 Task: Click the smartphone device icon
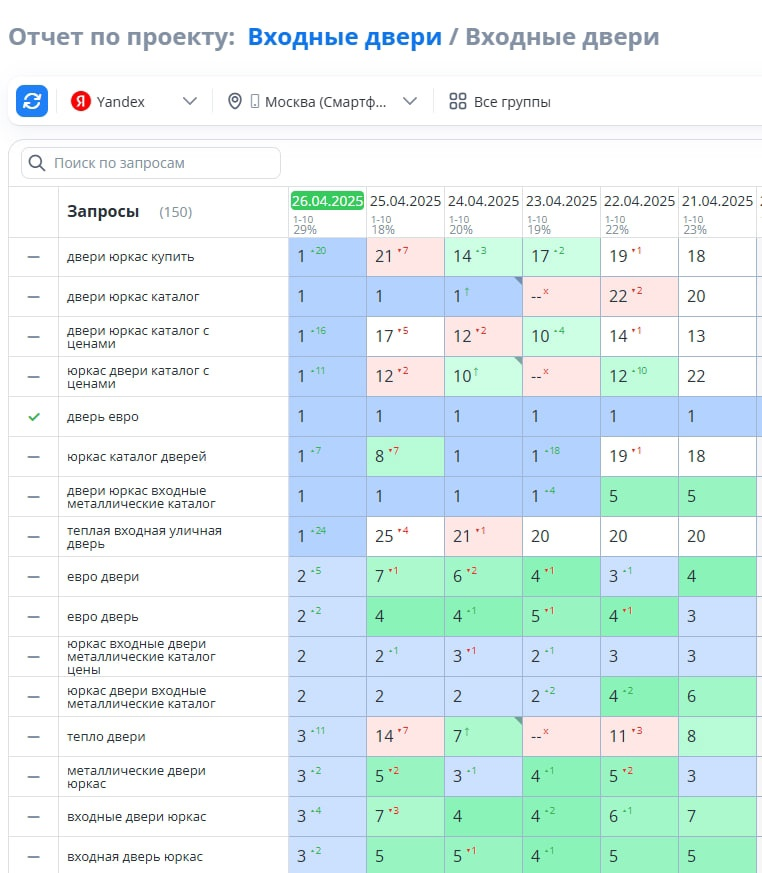coord(255,101)
